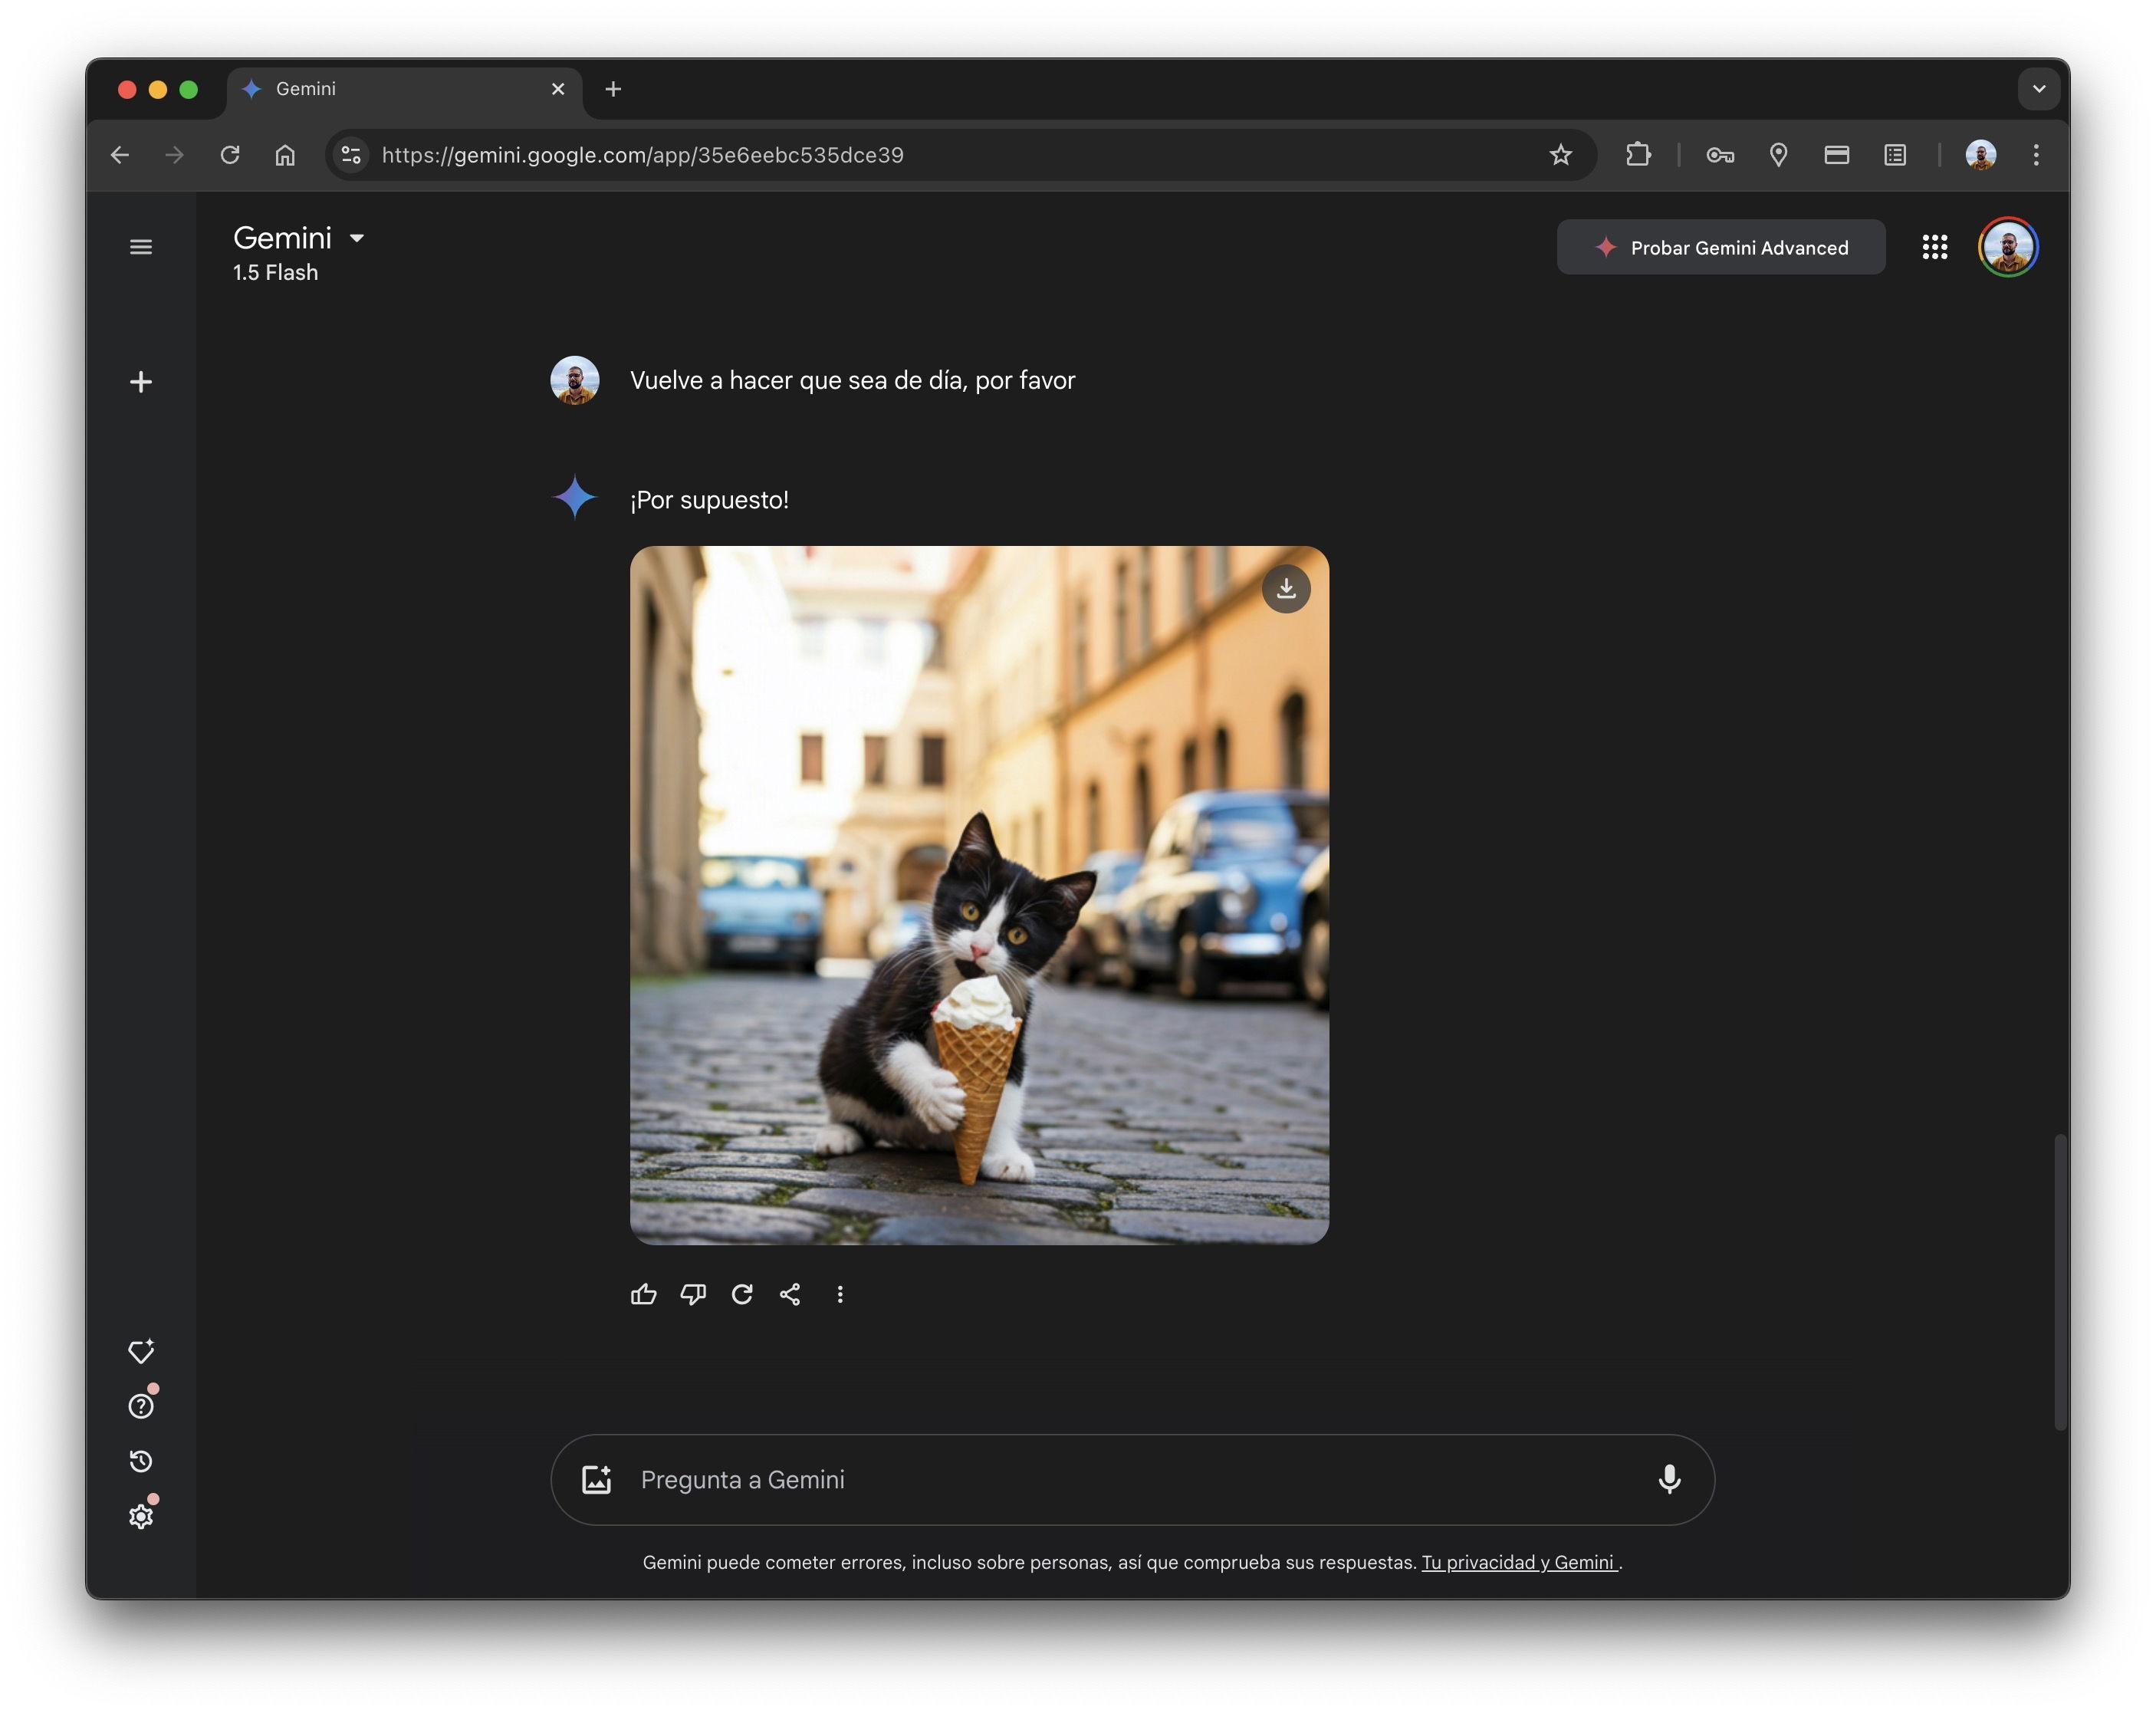The image size is (2156, 1713).
Task: Upload an image using the prompt bar icon
Action: 597,1479
